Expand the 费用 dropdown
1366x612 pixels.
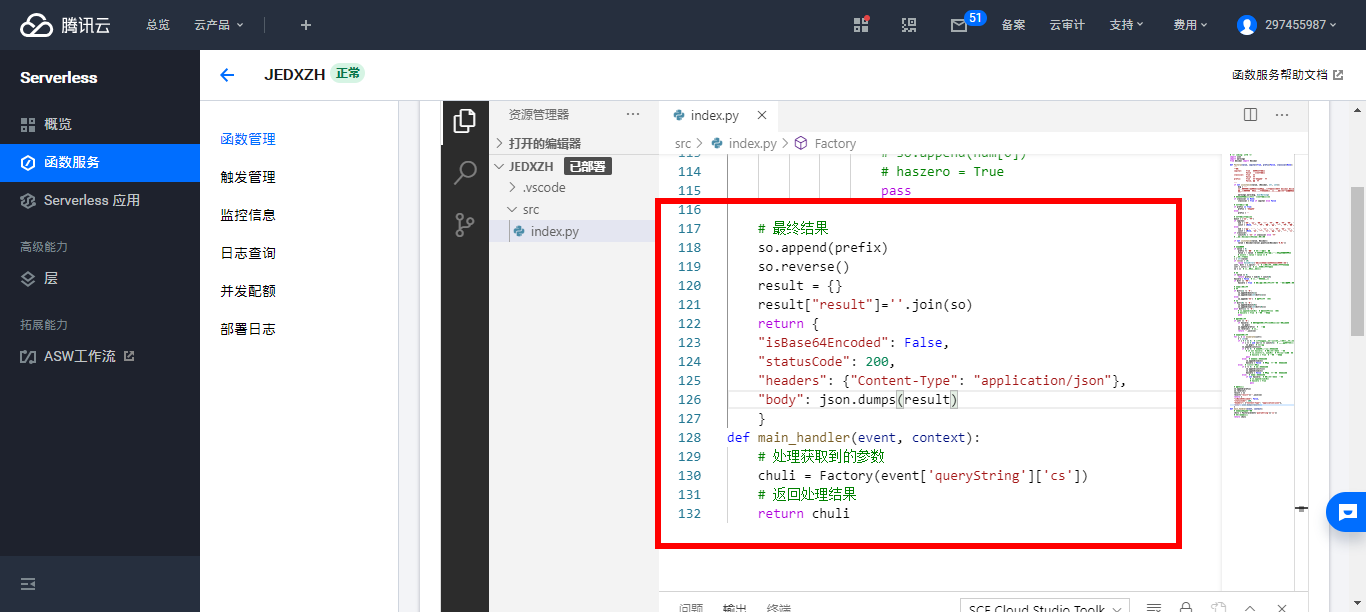pyautogui.click(x=1191, y=25)
